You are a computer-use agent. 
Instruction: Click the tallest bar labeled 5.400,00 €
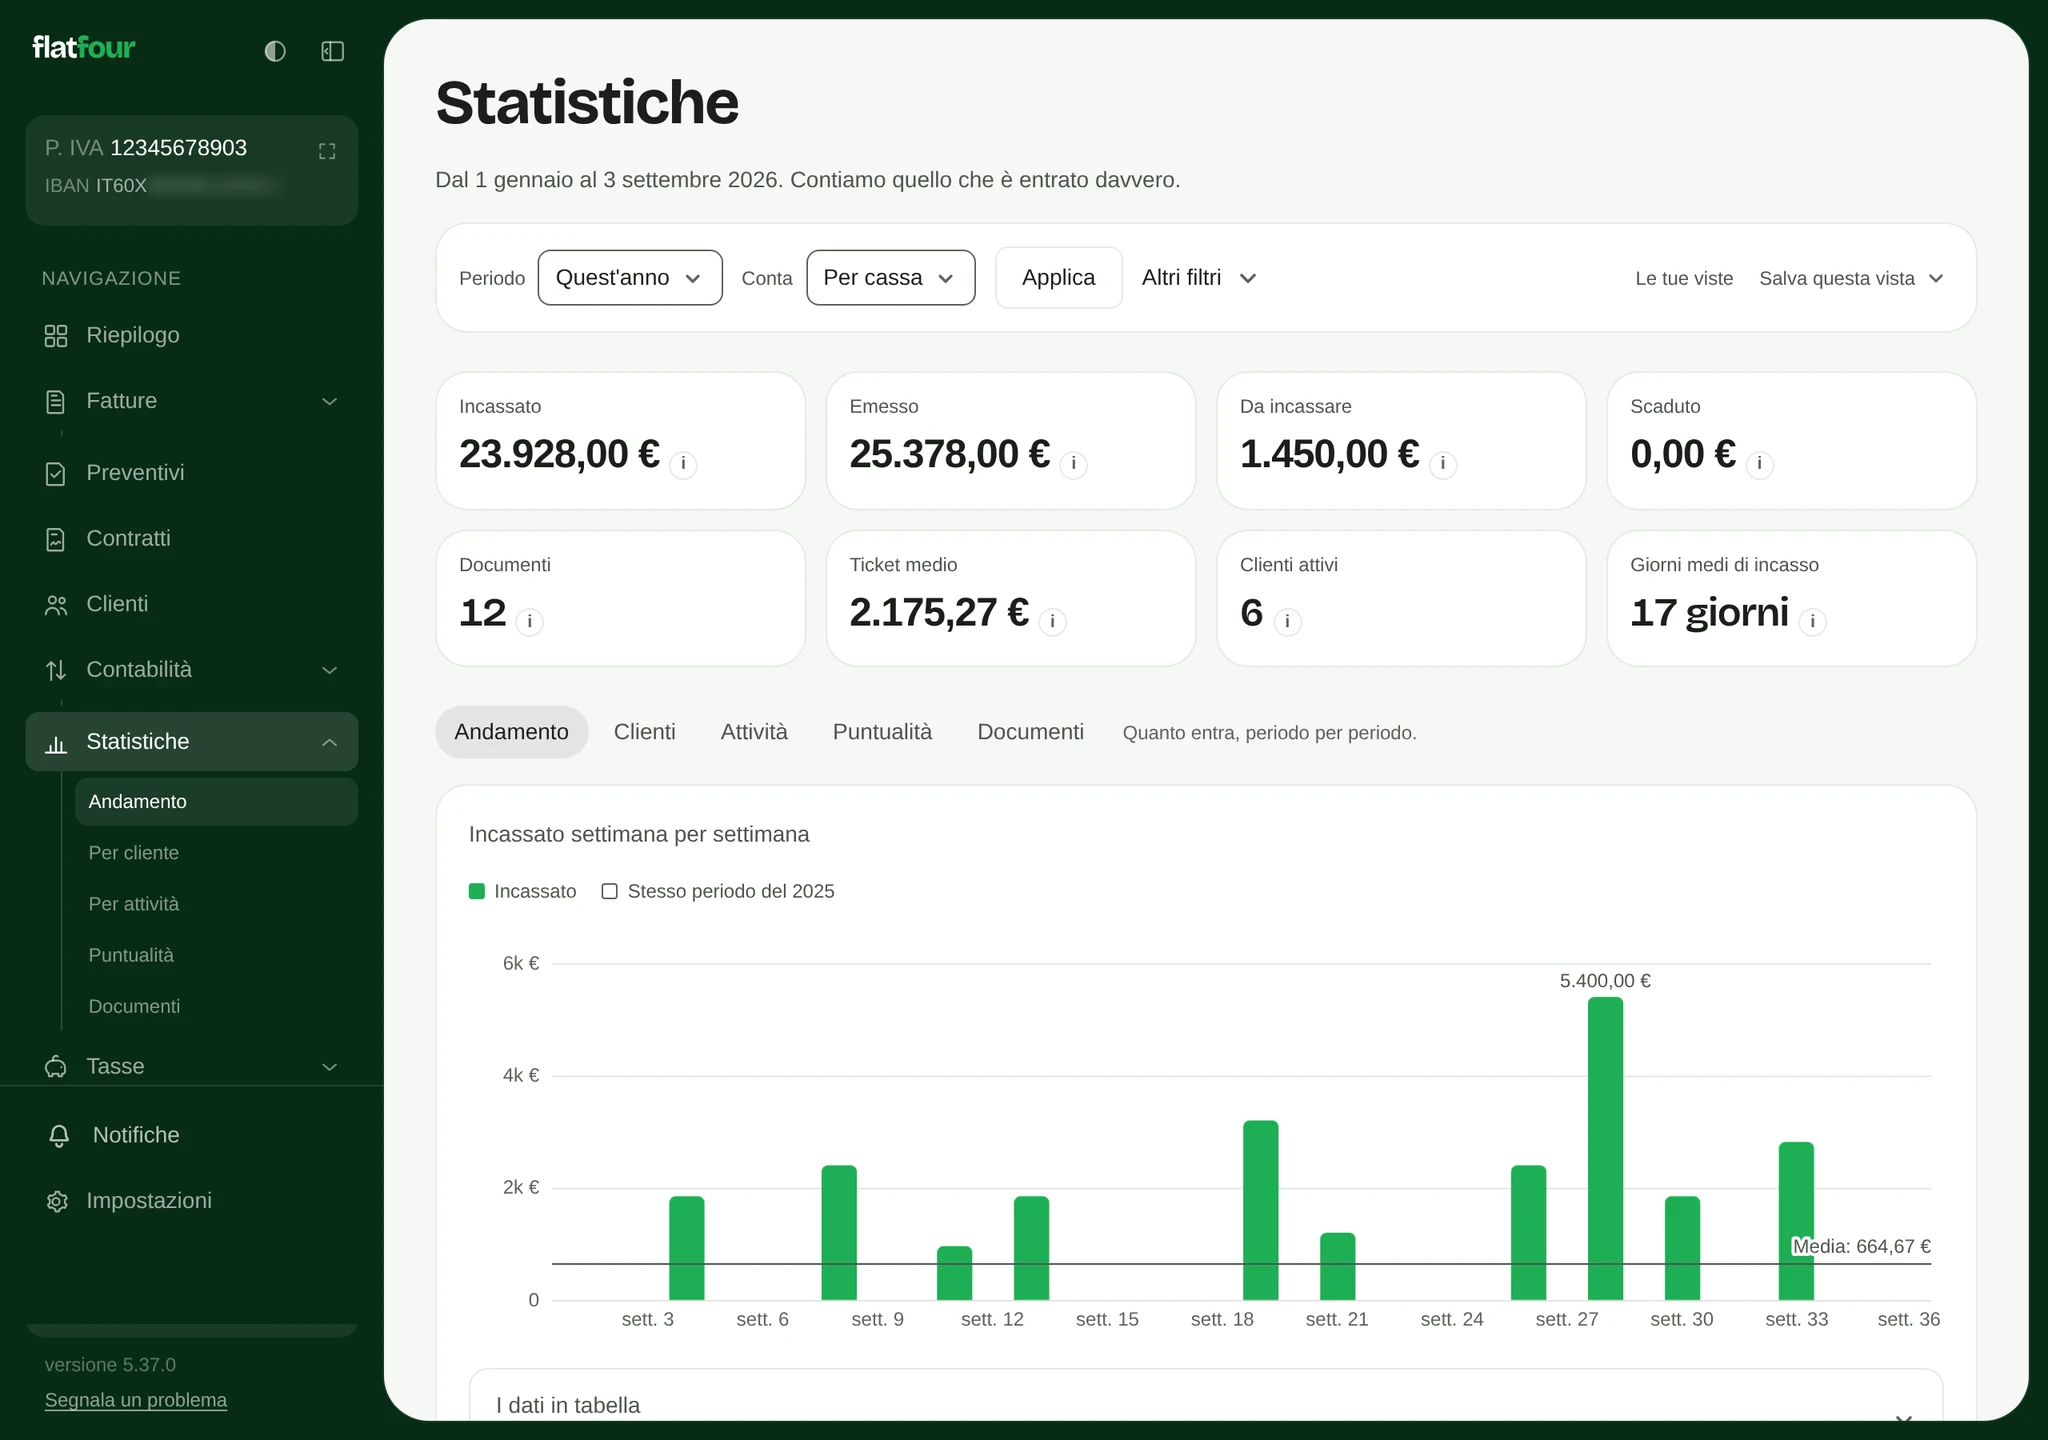tap(1605, 1148)
